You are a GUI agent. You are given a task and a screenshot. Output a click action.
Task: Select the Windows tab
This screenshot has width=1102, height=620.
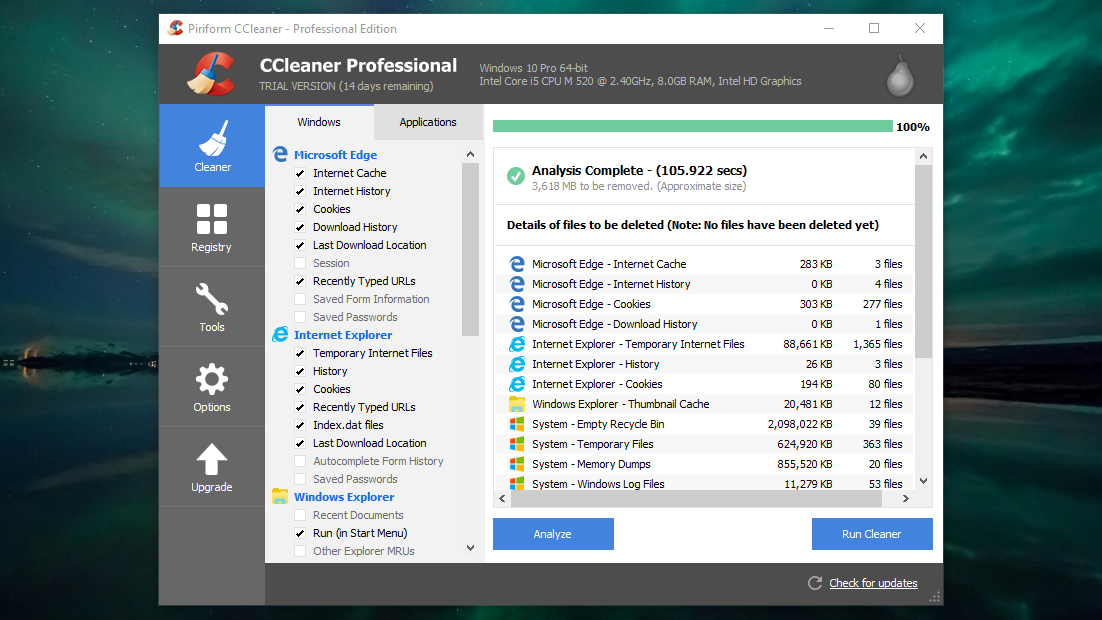click(318, 121)
